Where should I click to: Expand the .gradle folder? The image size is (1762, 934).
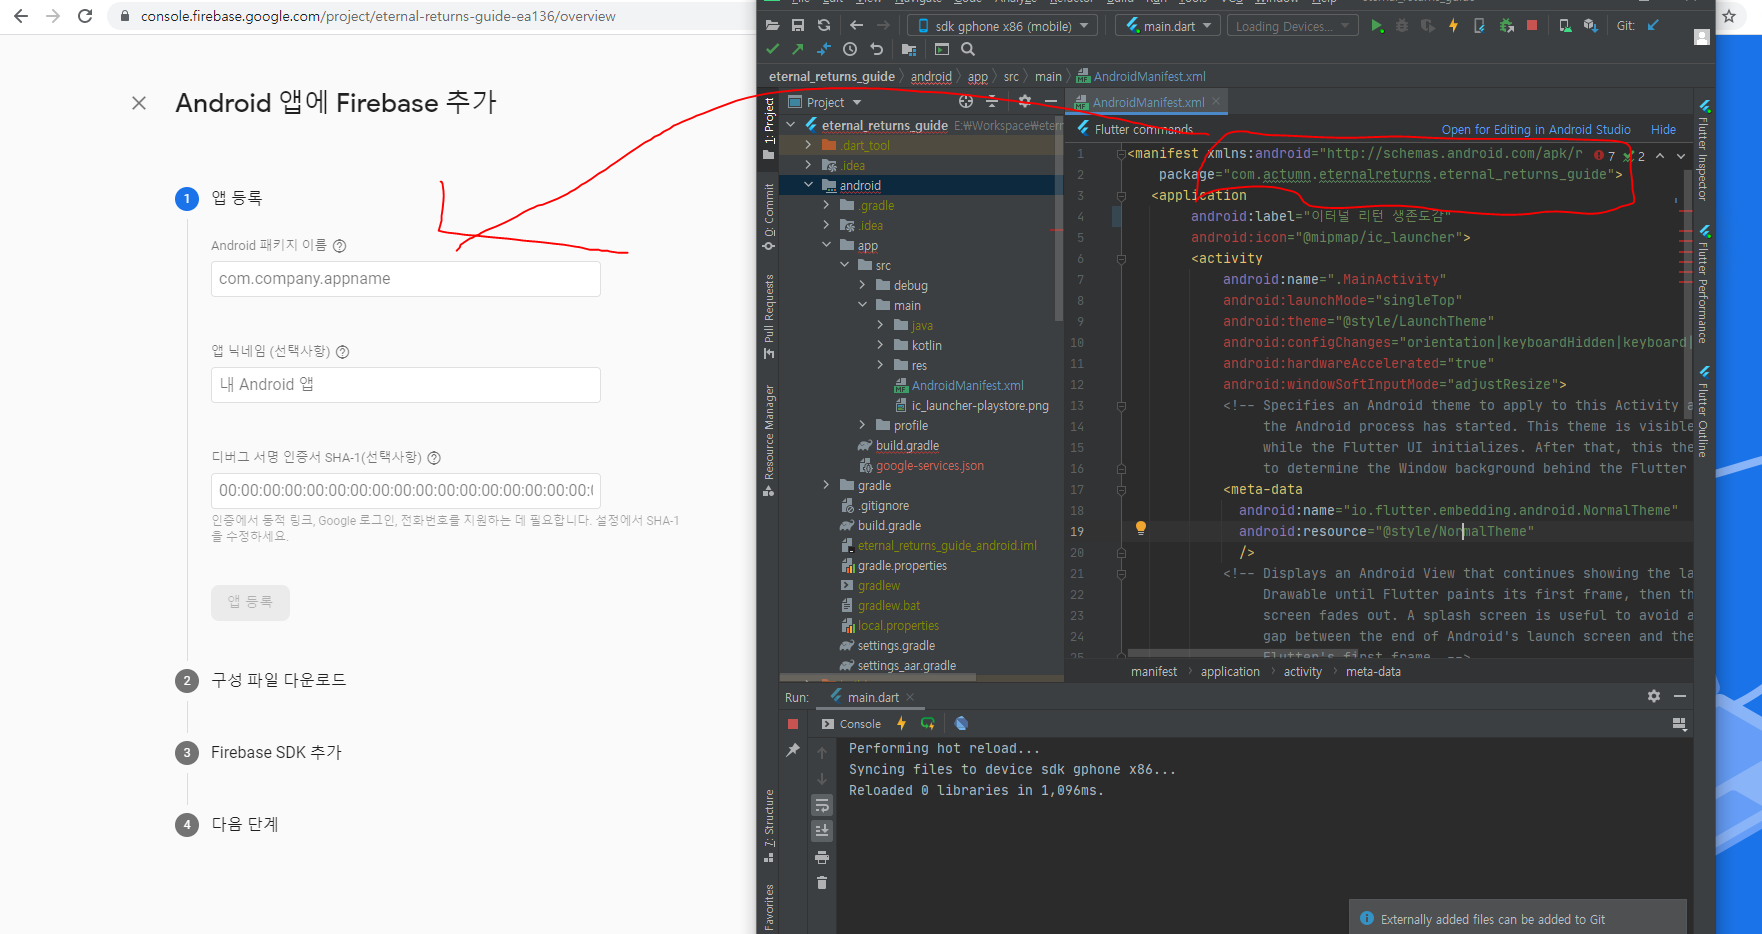826,205
